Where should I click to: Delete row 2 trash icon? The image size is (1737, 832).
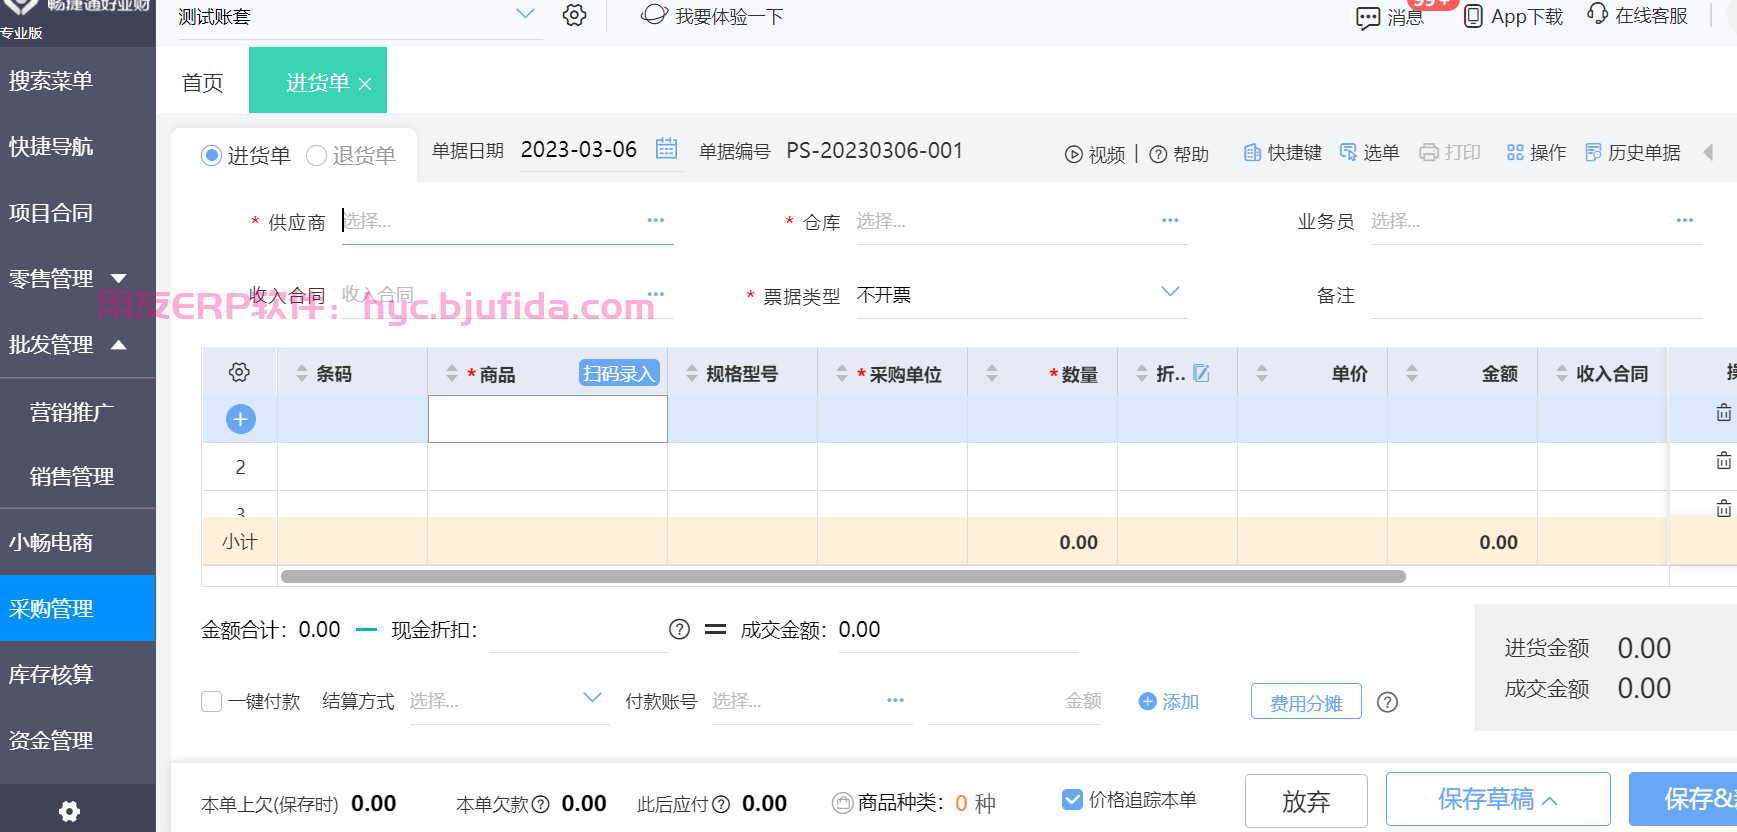coord(1724,460)
